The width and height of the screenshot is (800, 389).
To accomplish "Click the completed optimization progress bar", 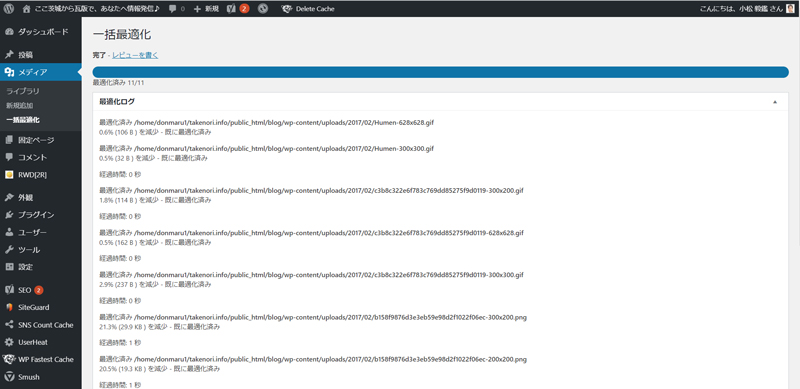I will 441,72.
